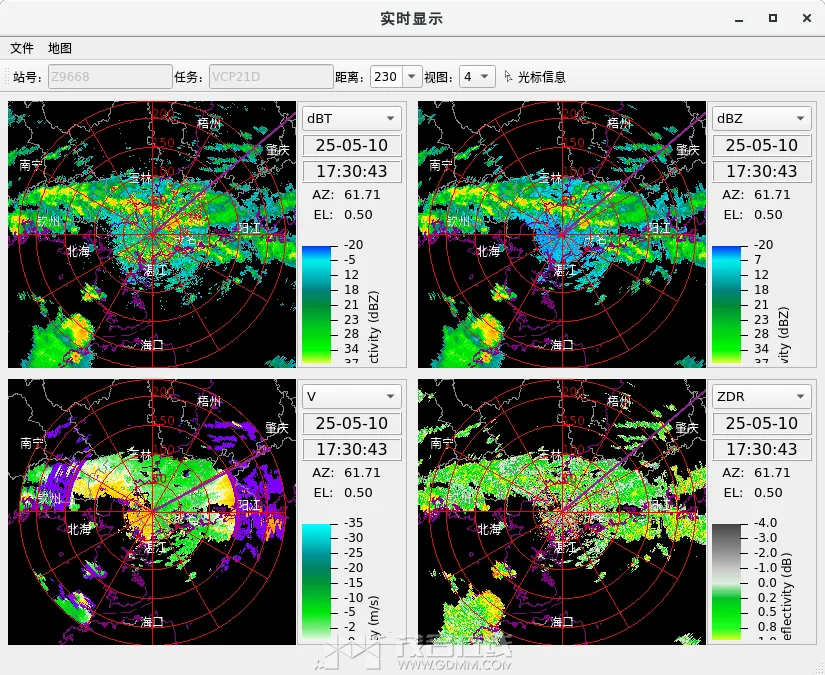The width and height of the screenshot is (825, 675).
Task: Open the 文件 menu
Action: pyautogui.click(x=22, y=48)
